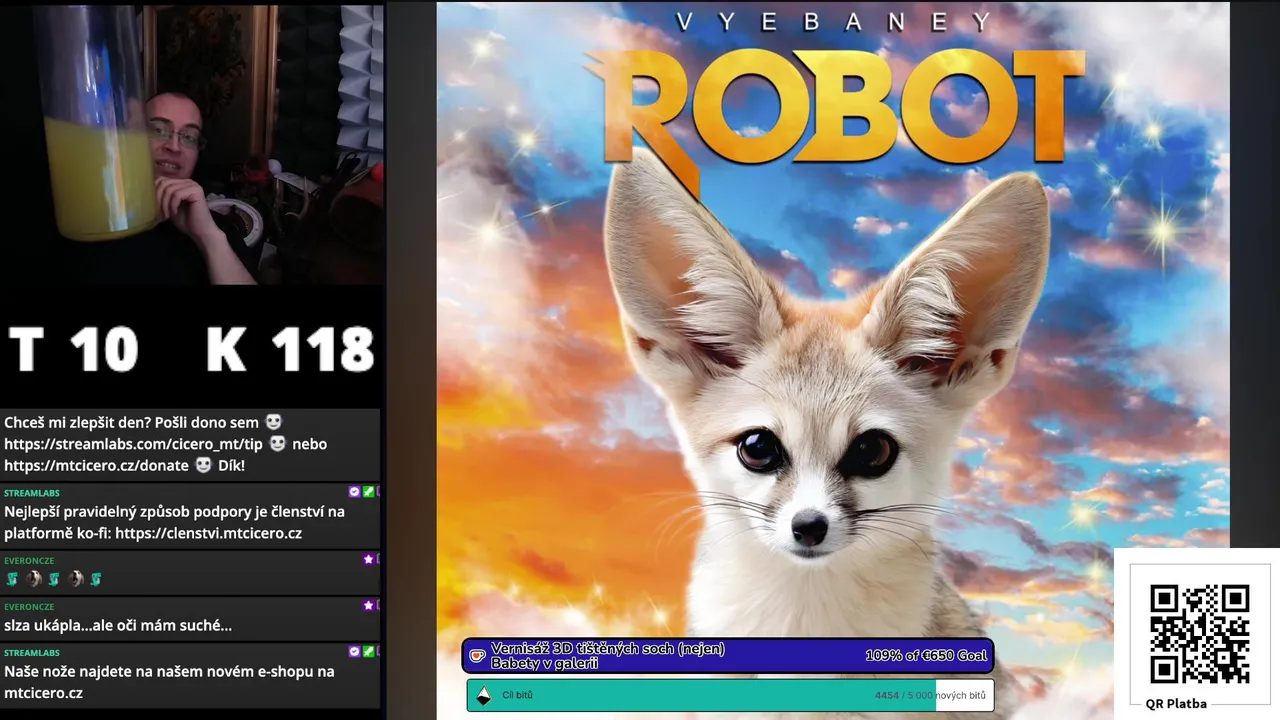Click the 'K 118' counter
This screenshot has width=1280, height=720.
(290, 350)
